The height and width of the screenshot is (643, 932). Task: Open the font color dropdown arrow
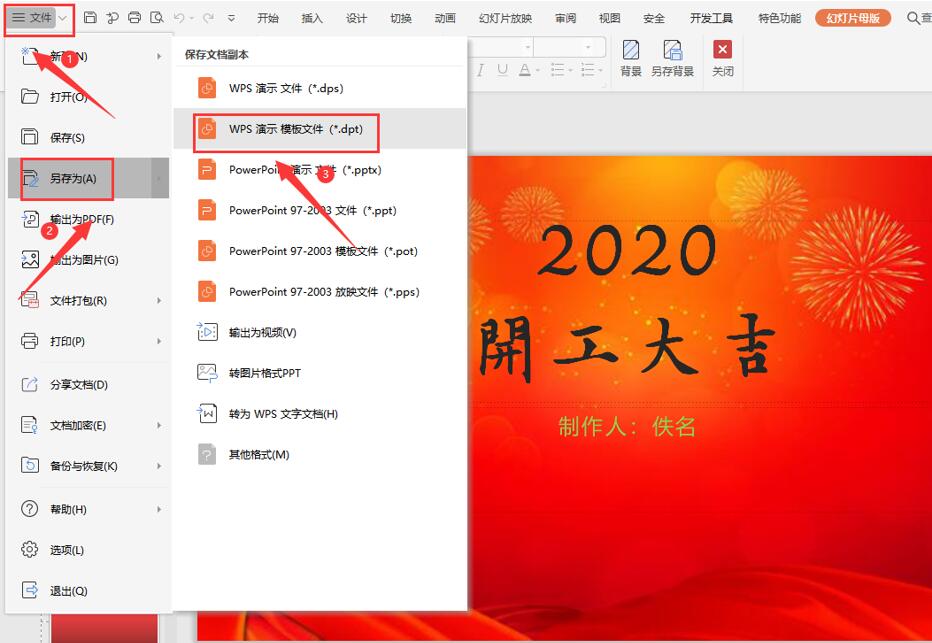pyautogui.click(x=538, y=71)
